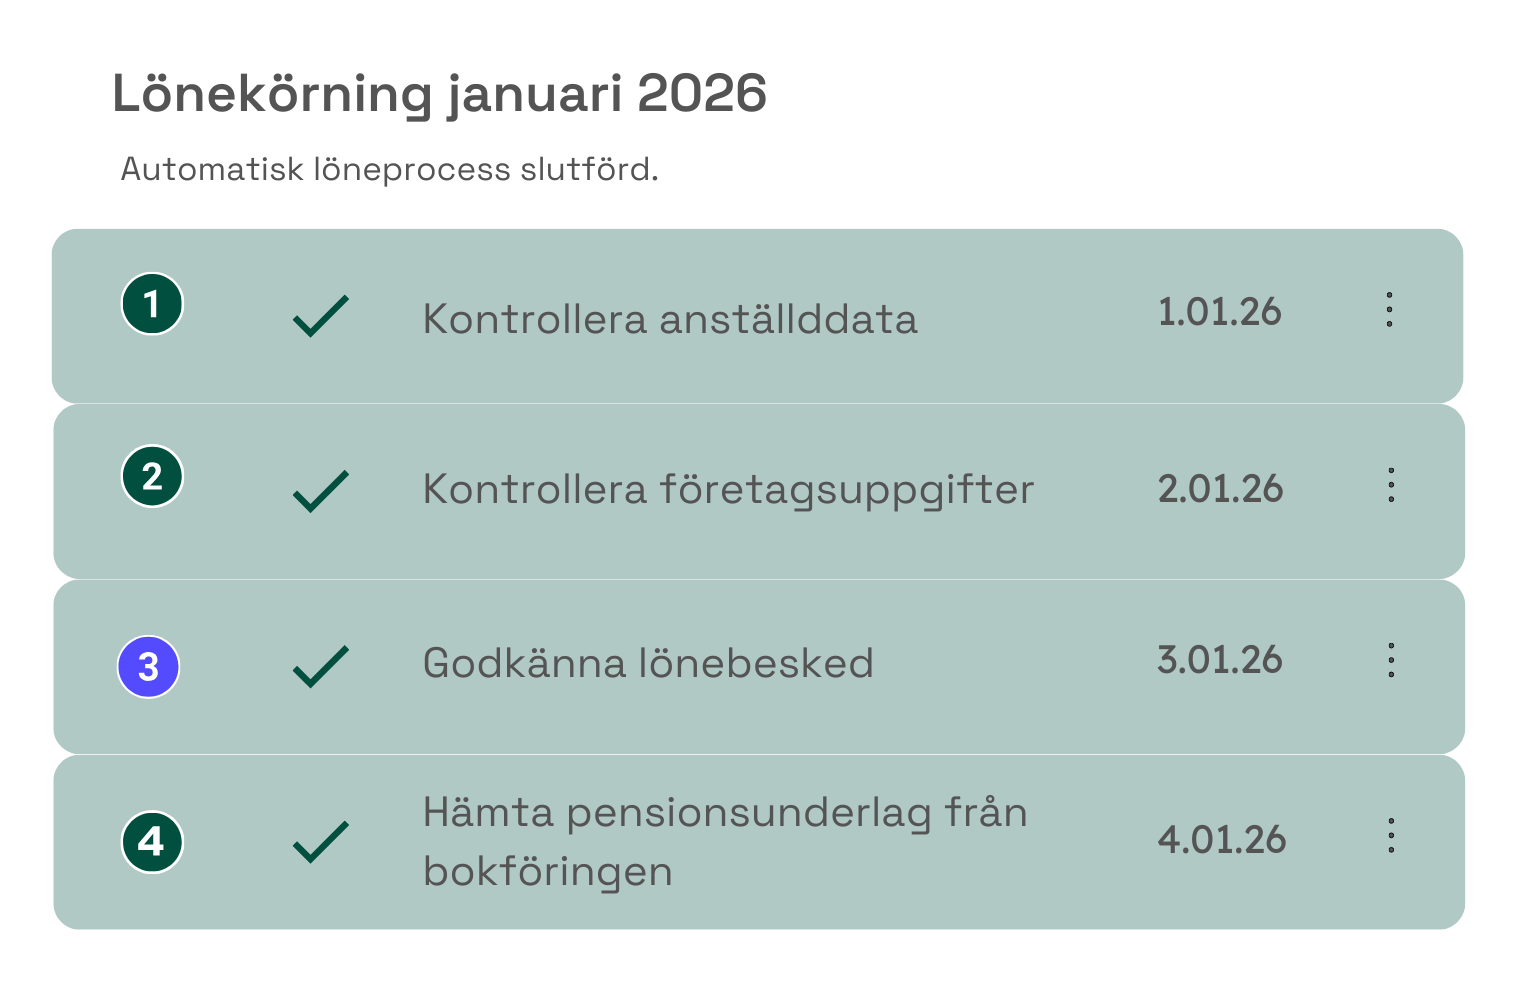
Task: Open the menu on Kontrollera företagsuppgifter row
Action: [x=1390, y=486]
